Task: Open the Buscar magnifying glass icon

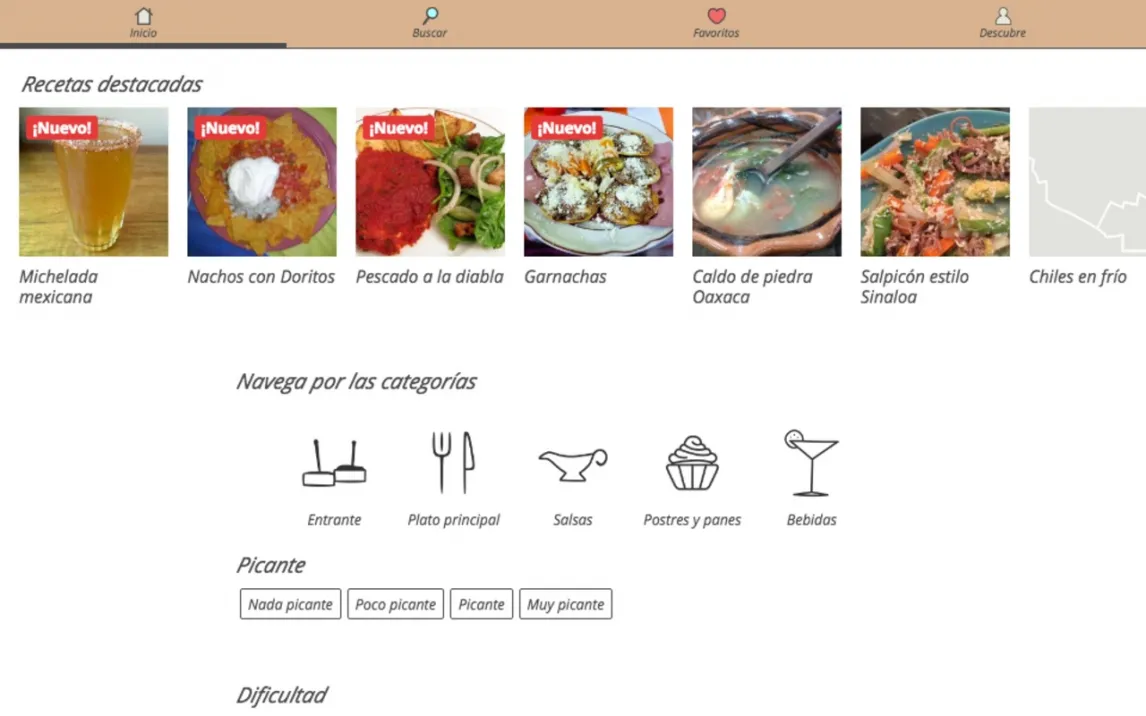Action: point(430,16)
